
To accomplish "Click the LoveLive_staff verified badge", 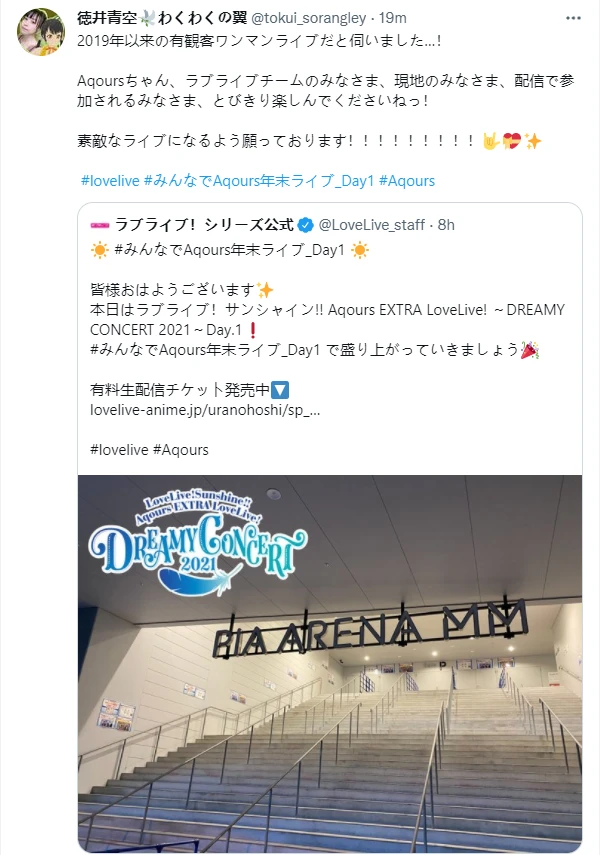I will (305, 225).
